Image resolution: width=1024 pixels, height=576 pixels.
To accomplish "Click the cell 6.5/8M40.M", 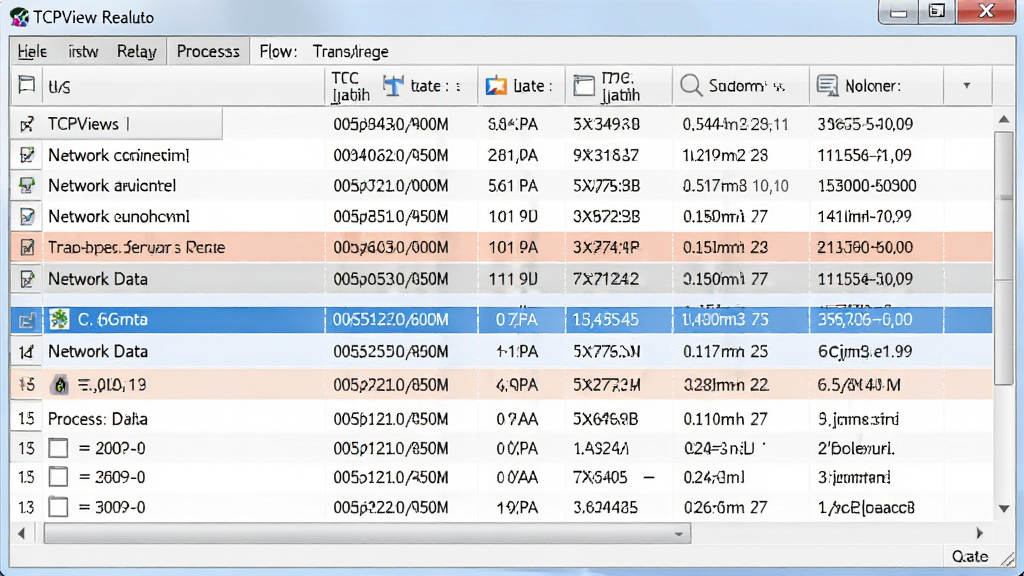I will [x=859, y=385].
